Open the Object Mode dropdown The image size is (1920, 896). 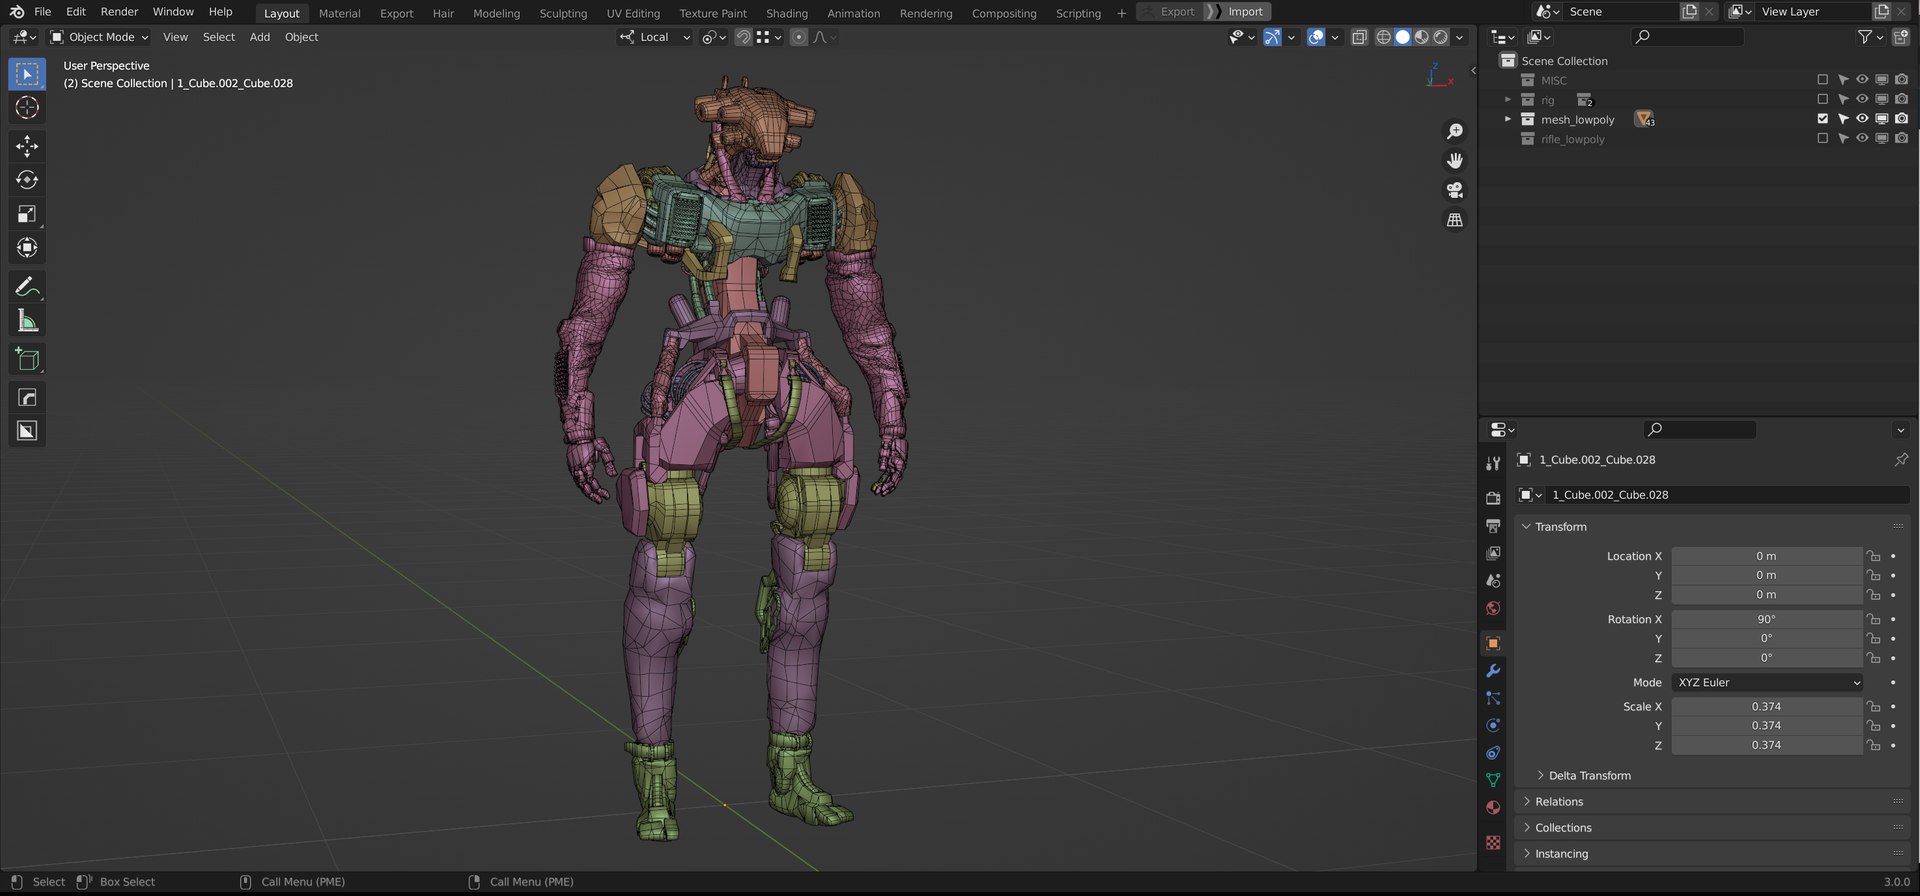click(100, 37)
